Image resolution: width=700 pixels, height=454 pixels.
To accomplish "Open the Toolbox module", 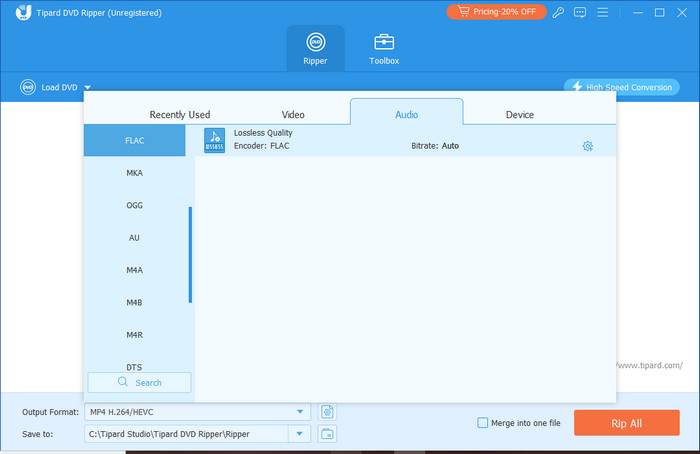I will tap(384, 48).
